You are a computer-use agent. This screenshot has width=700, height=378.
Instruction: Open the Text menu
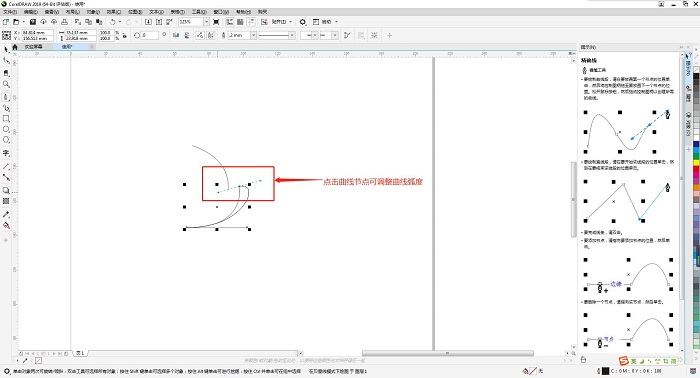coord(156,12)
